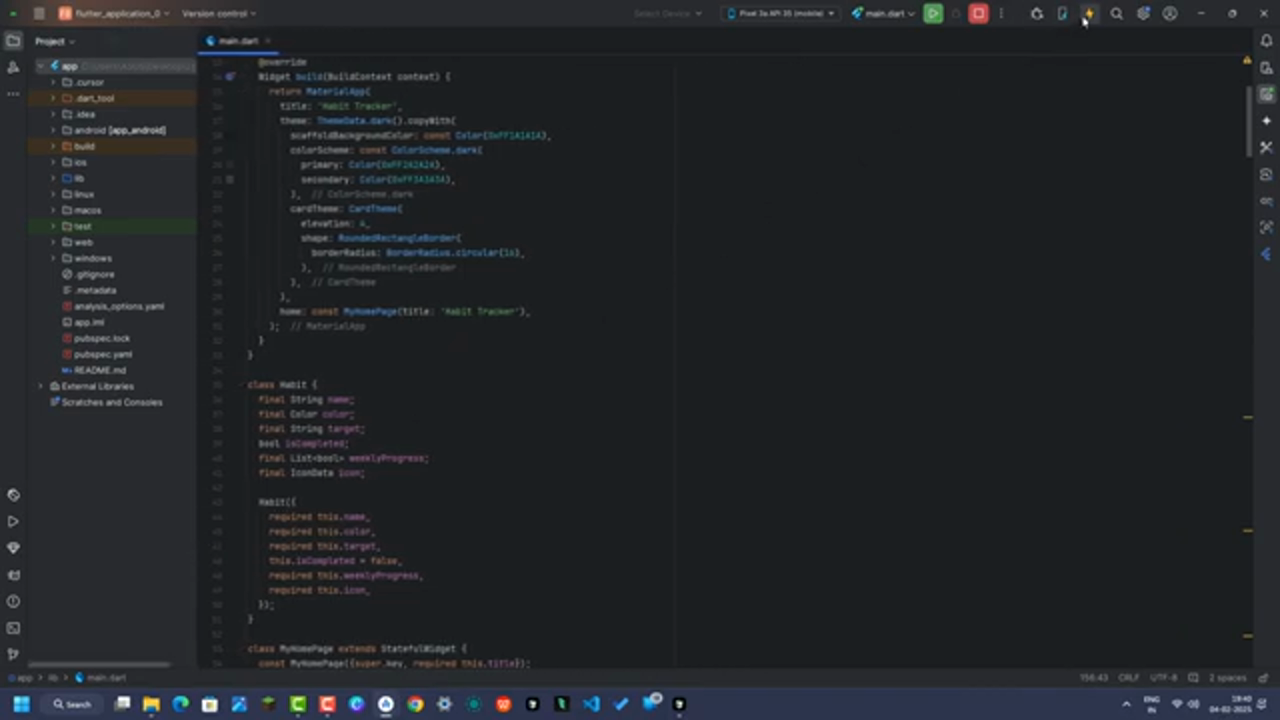Open Visual Studio Code from the taskbar

click(591, 704)
